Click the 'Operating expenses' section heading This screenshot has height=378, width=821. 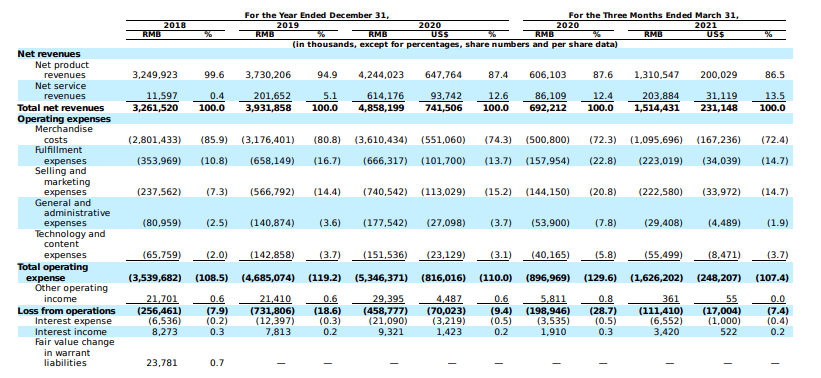64,119
